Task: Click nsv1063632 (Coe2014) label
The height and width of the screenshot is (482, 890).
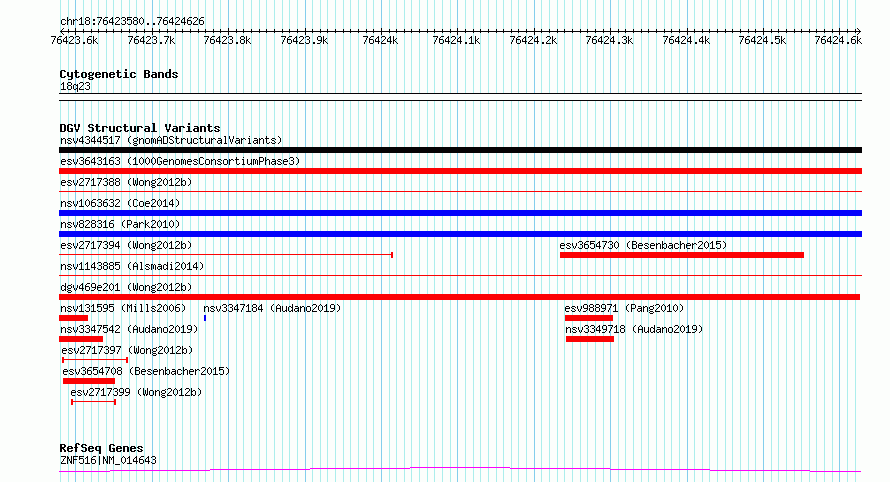Action: tap(120, 203)
